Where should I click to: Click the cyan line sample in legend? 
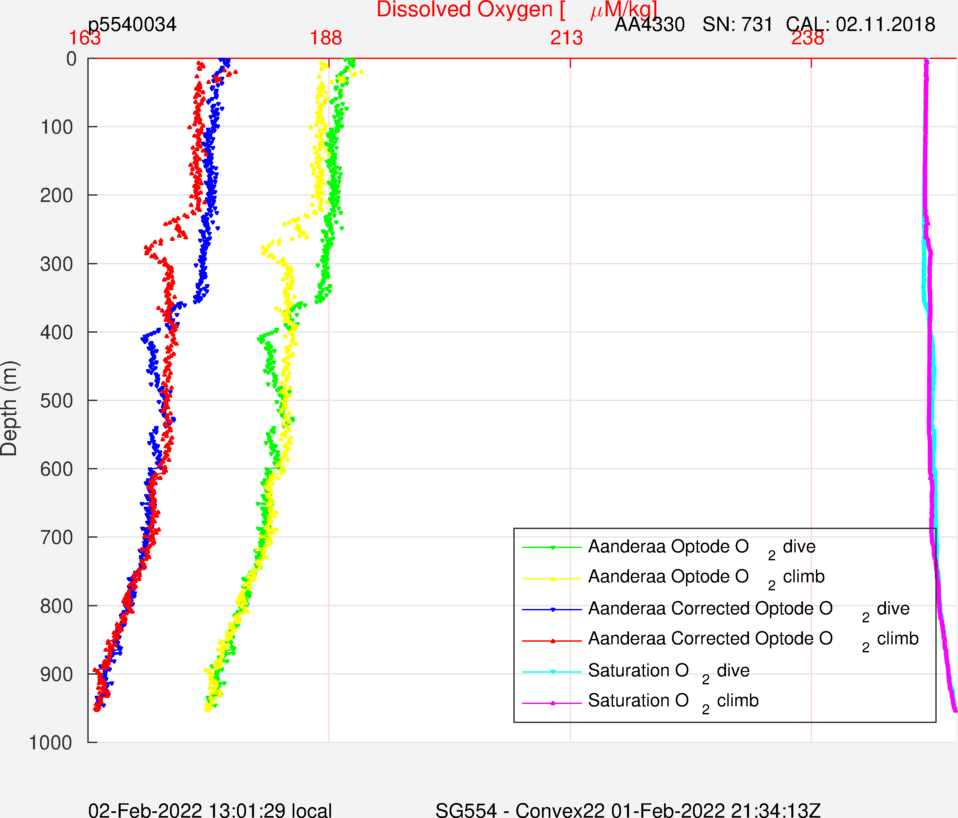point(552,672)
